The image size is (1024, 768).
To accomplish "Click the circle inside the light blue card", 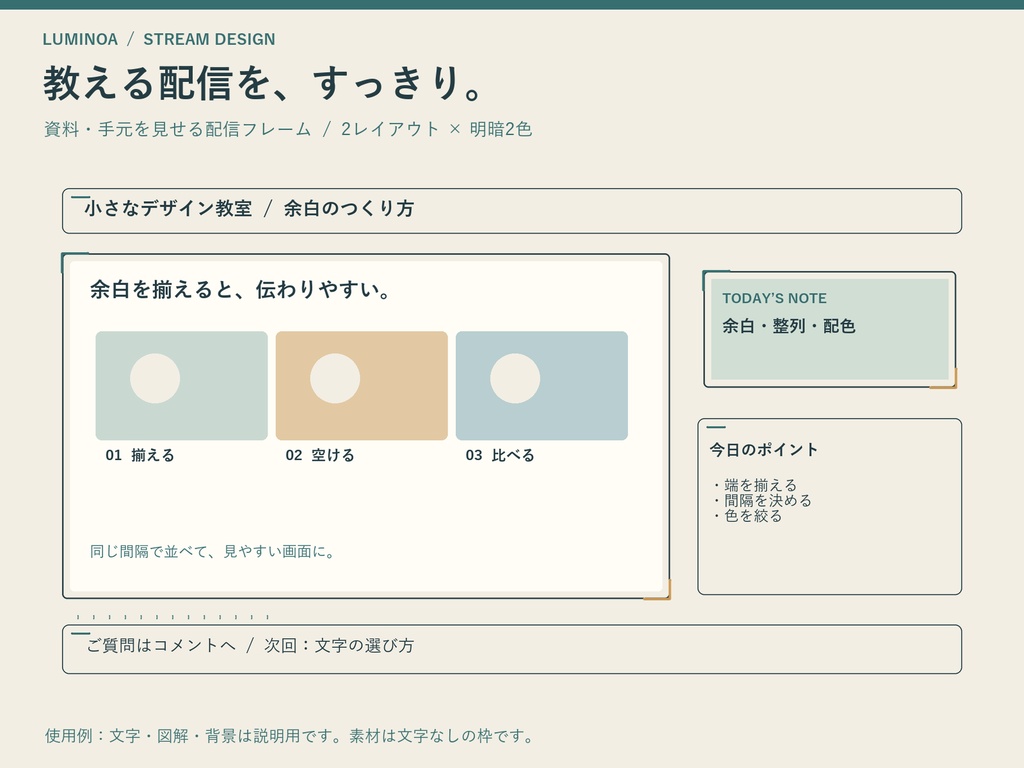I will [515, 378].
